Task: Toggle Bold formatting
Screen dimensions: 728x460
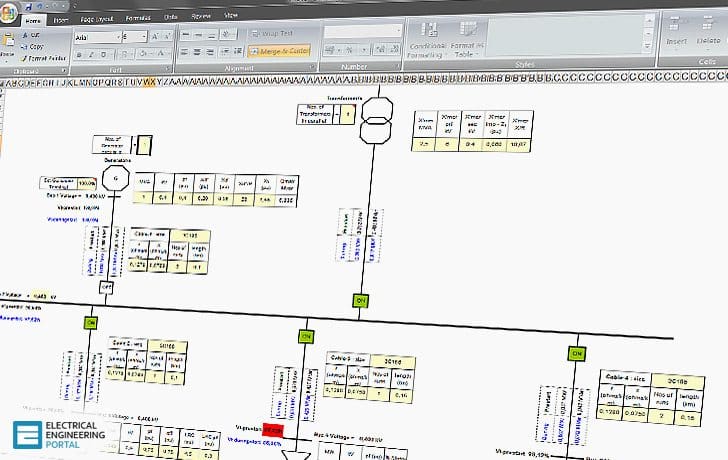Action: [79, 55]
